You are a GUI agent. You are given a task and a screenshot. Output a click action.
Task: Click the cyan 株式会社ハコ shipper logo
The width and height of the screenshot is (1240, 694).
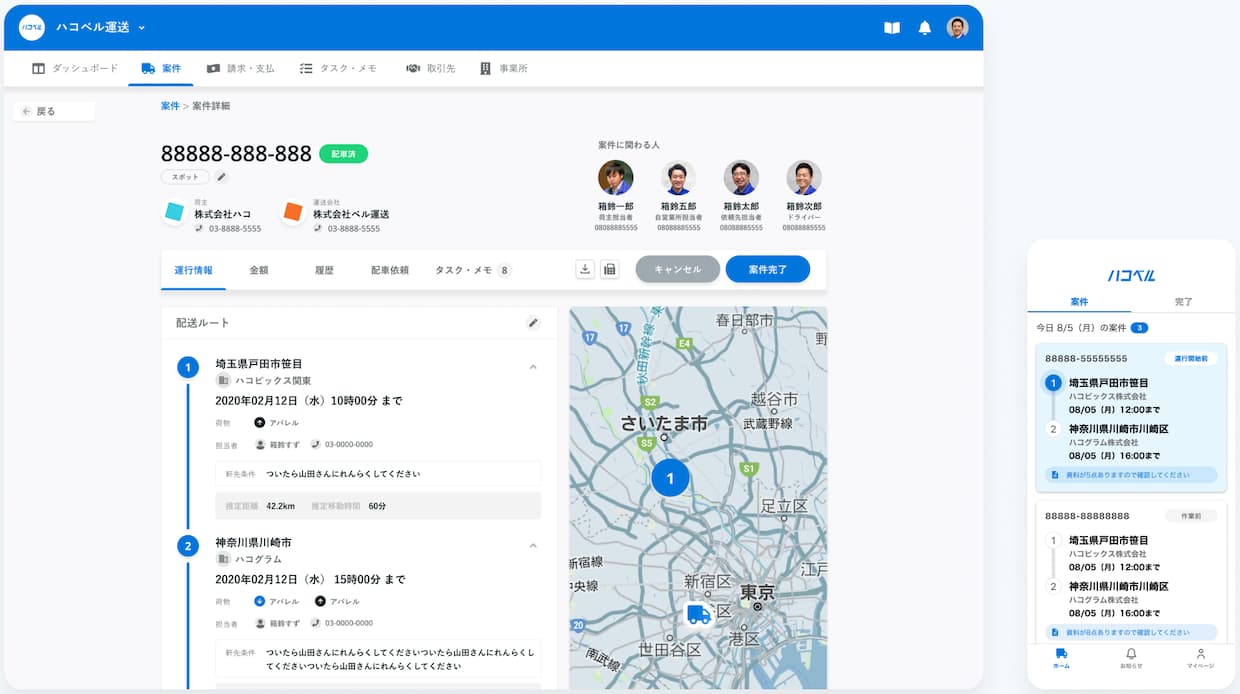tap(174, 212)
